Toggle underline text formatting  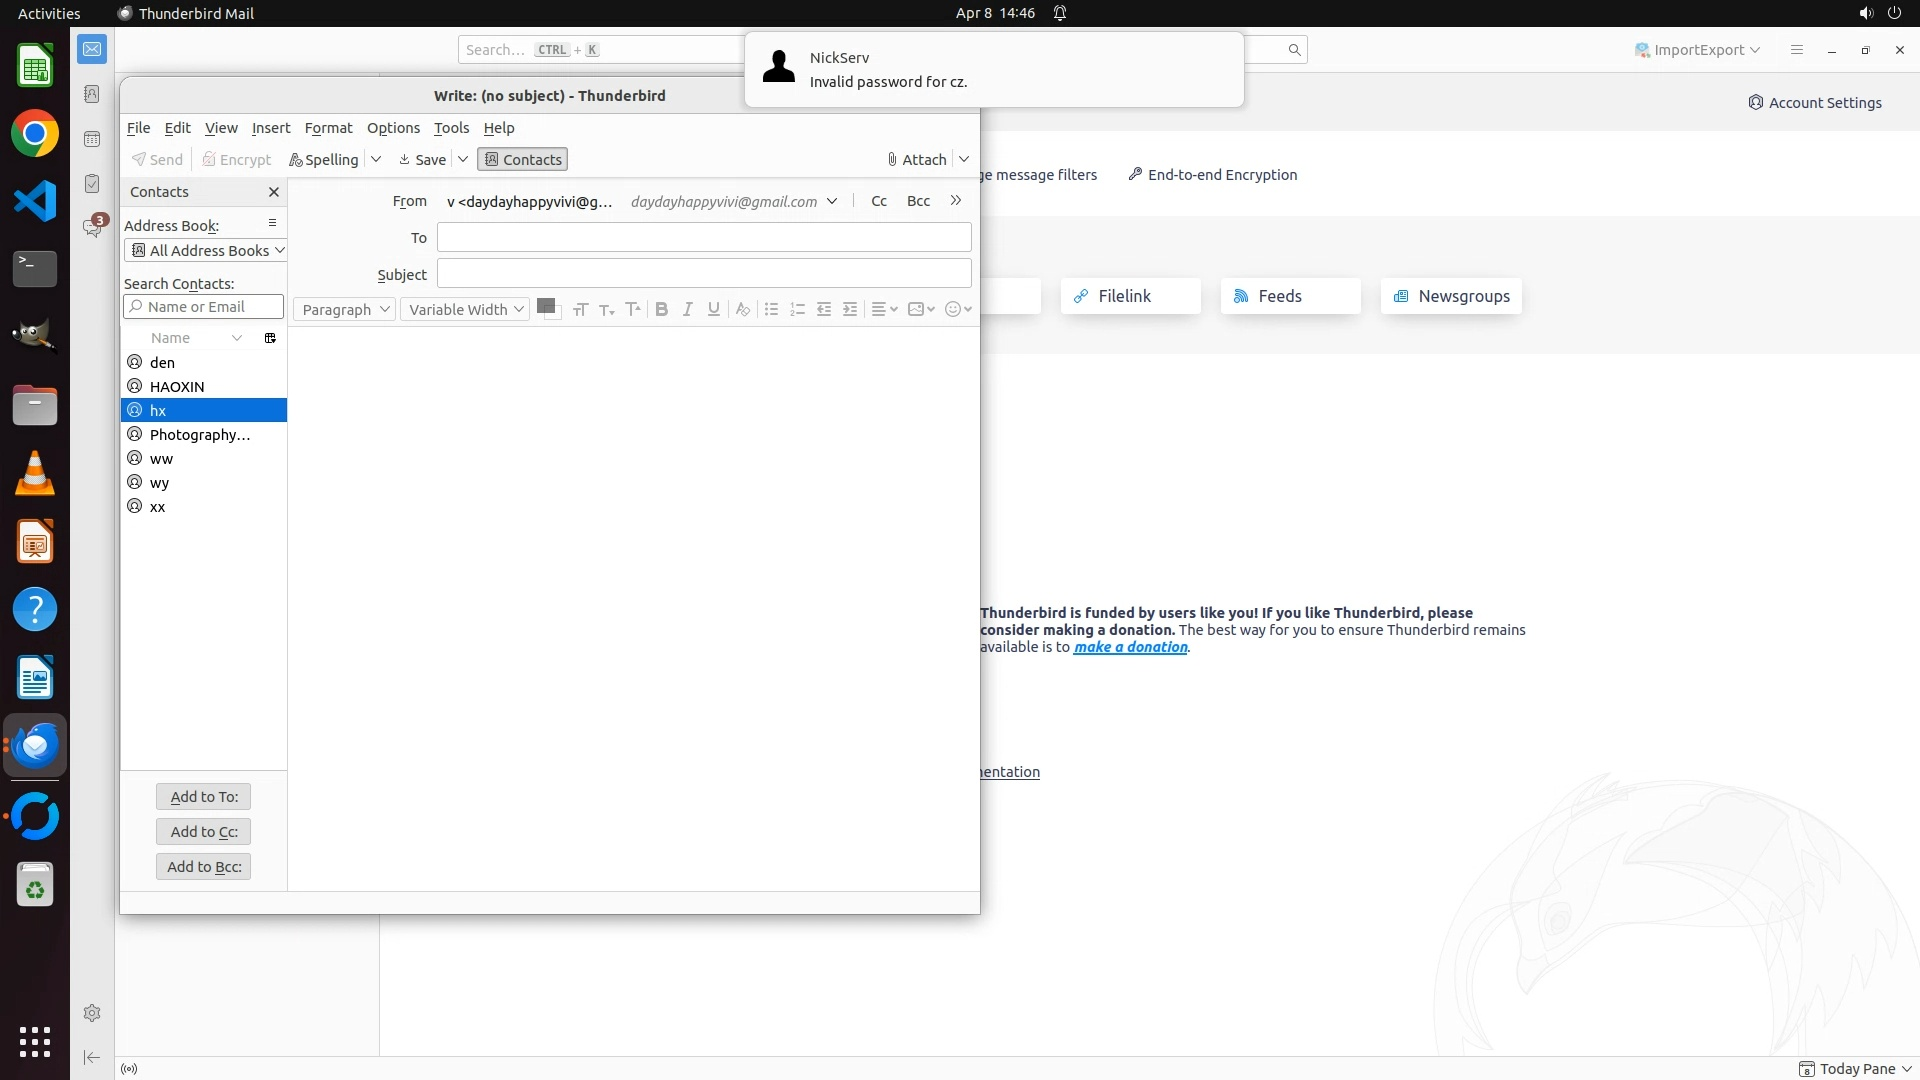point(713,310)
